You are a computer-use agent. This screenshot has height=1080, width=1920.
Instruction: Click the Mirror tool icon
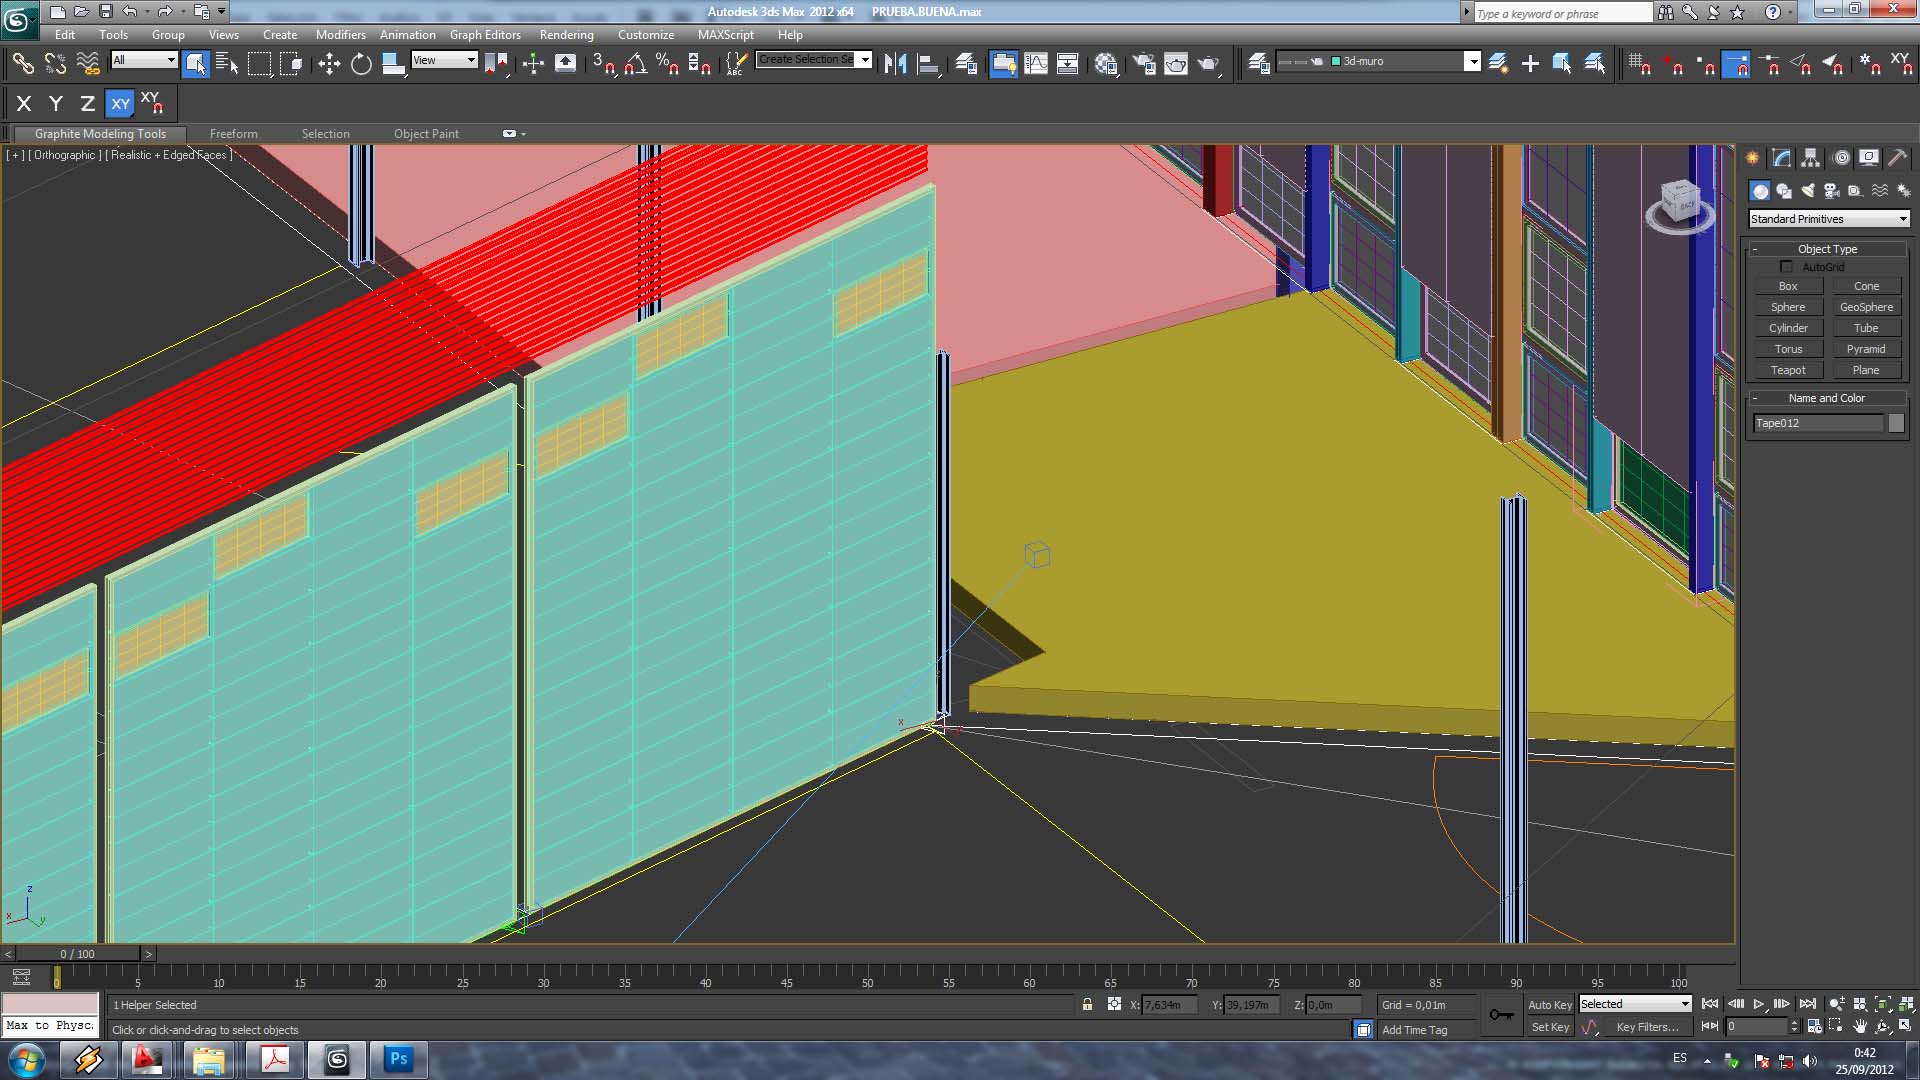click(895, 64)
